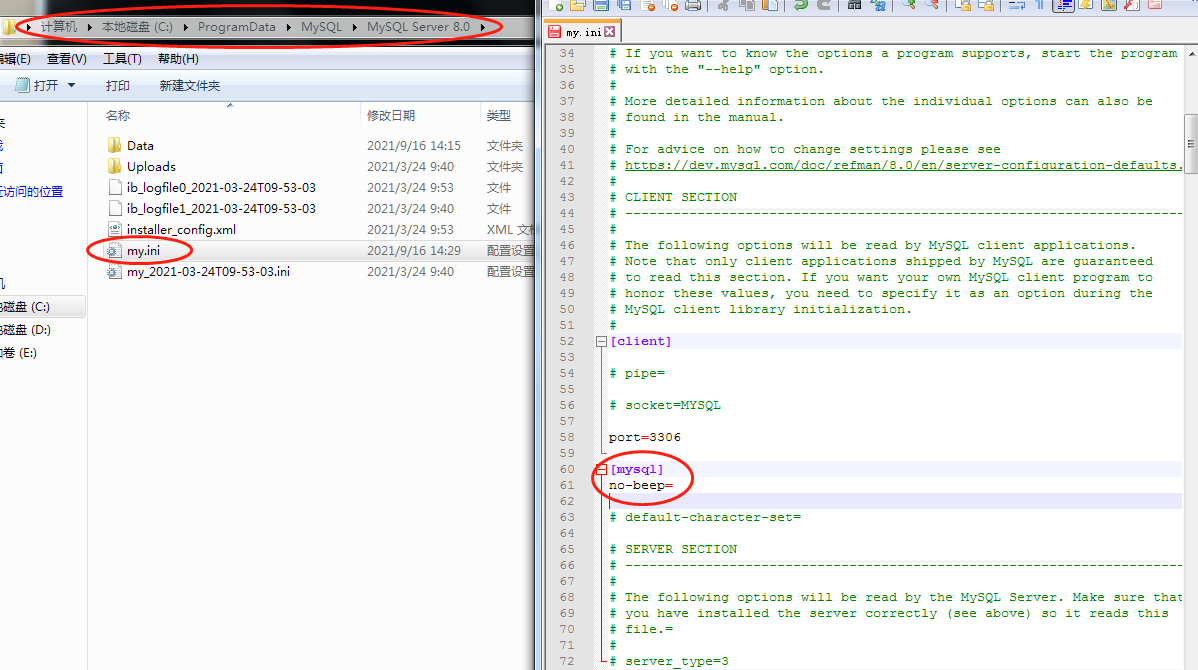This screenshot has width=1198, height=670.
Task: Click the Open file icon on Notepad++ toolbar
Action: [576, 7]
